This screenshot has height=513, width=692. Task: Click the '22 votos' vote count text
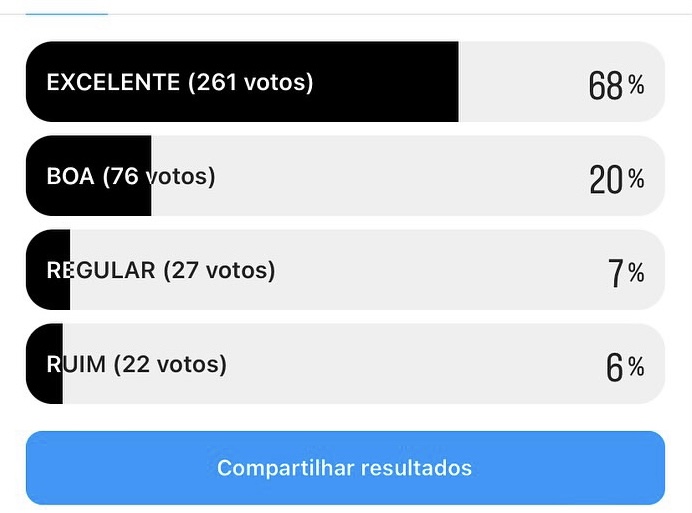click(x=171, y=364)
